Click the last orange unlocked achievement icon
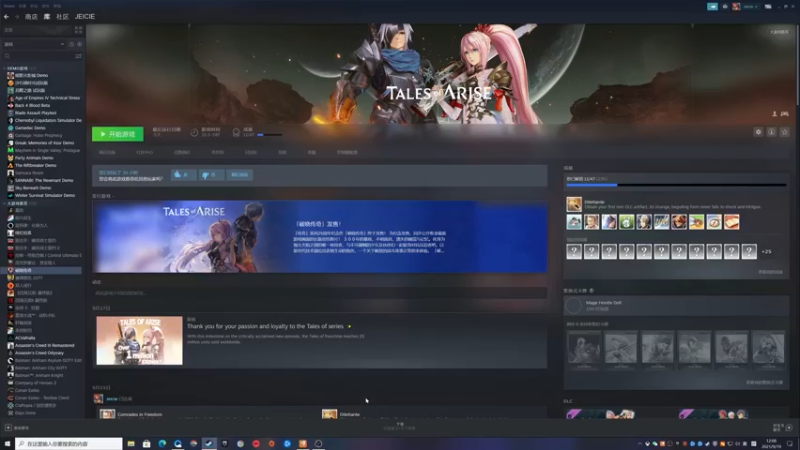The height and width of the screenshot is (450, 800). pyautogui.click(x=731, y=222)
